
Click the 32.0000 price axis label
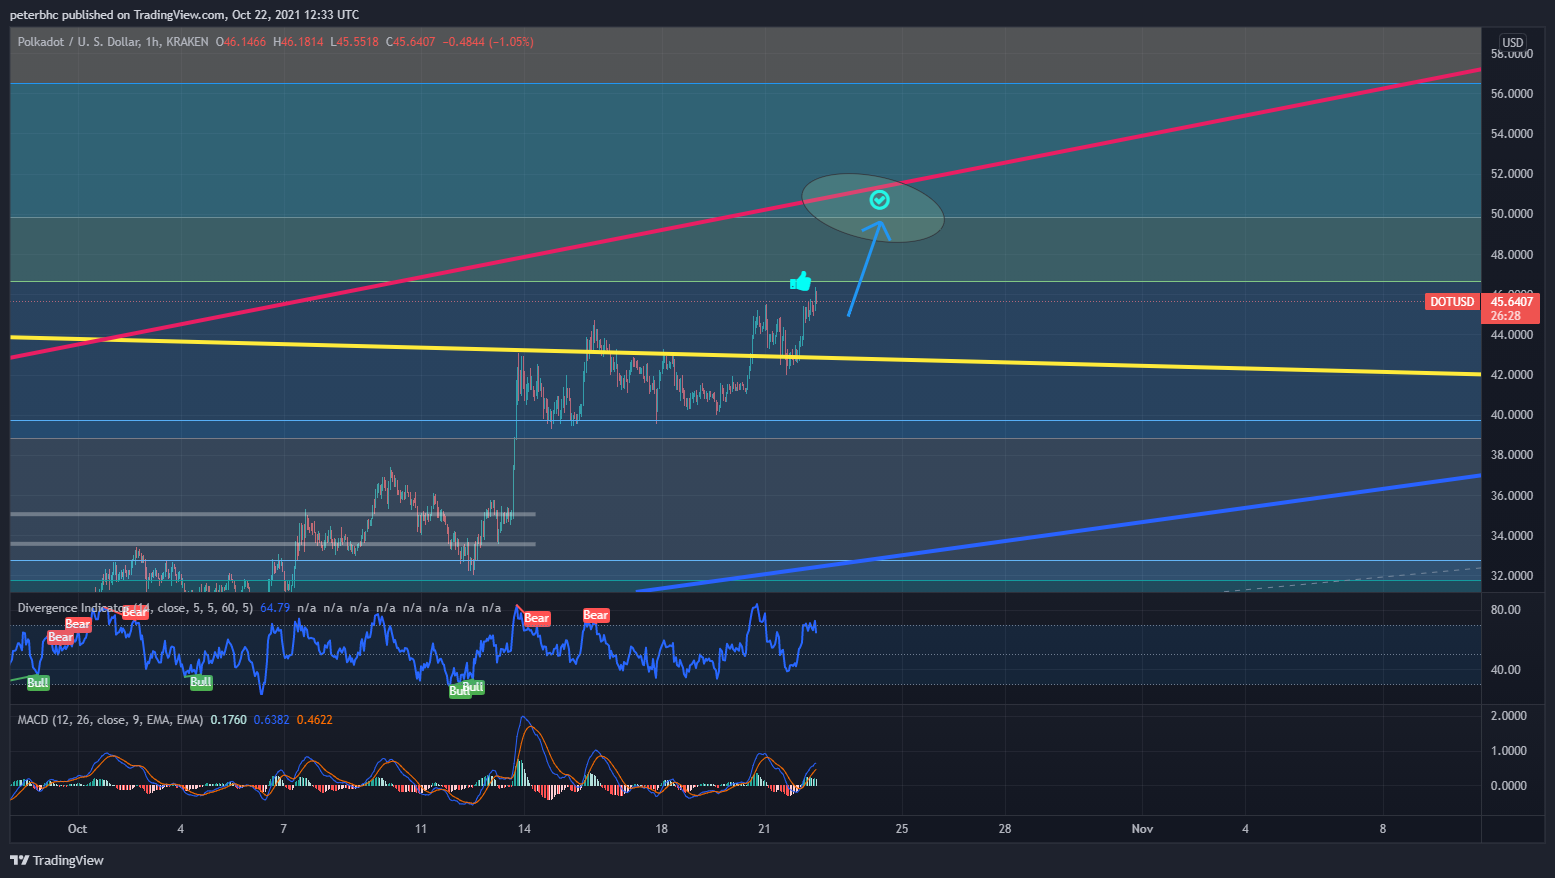1511,576
